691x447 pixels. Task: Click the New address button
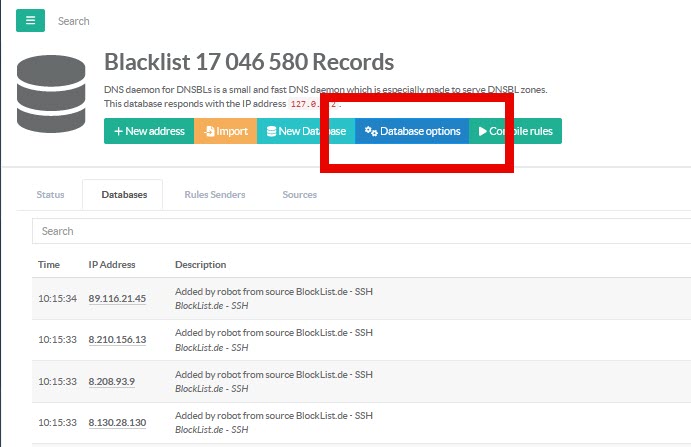click(149, 131)
